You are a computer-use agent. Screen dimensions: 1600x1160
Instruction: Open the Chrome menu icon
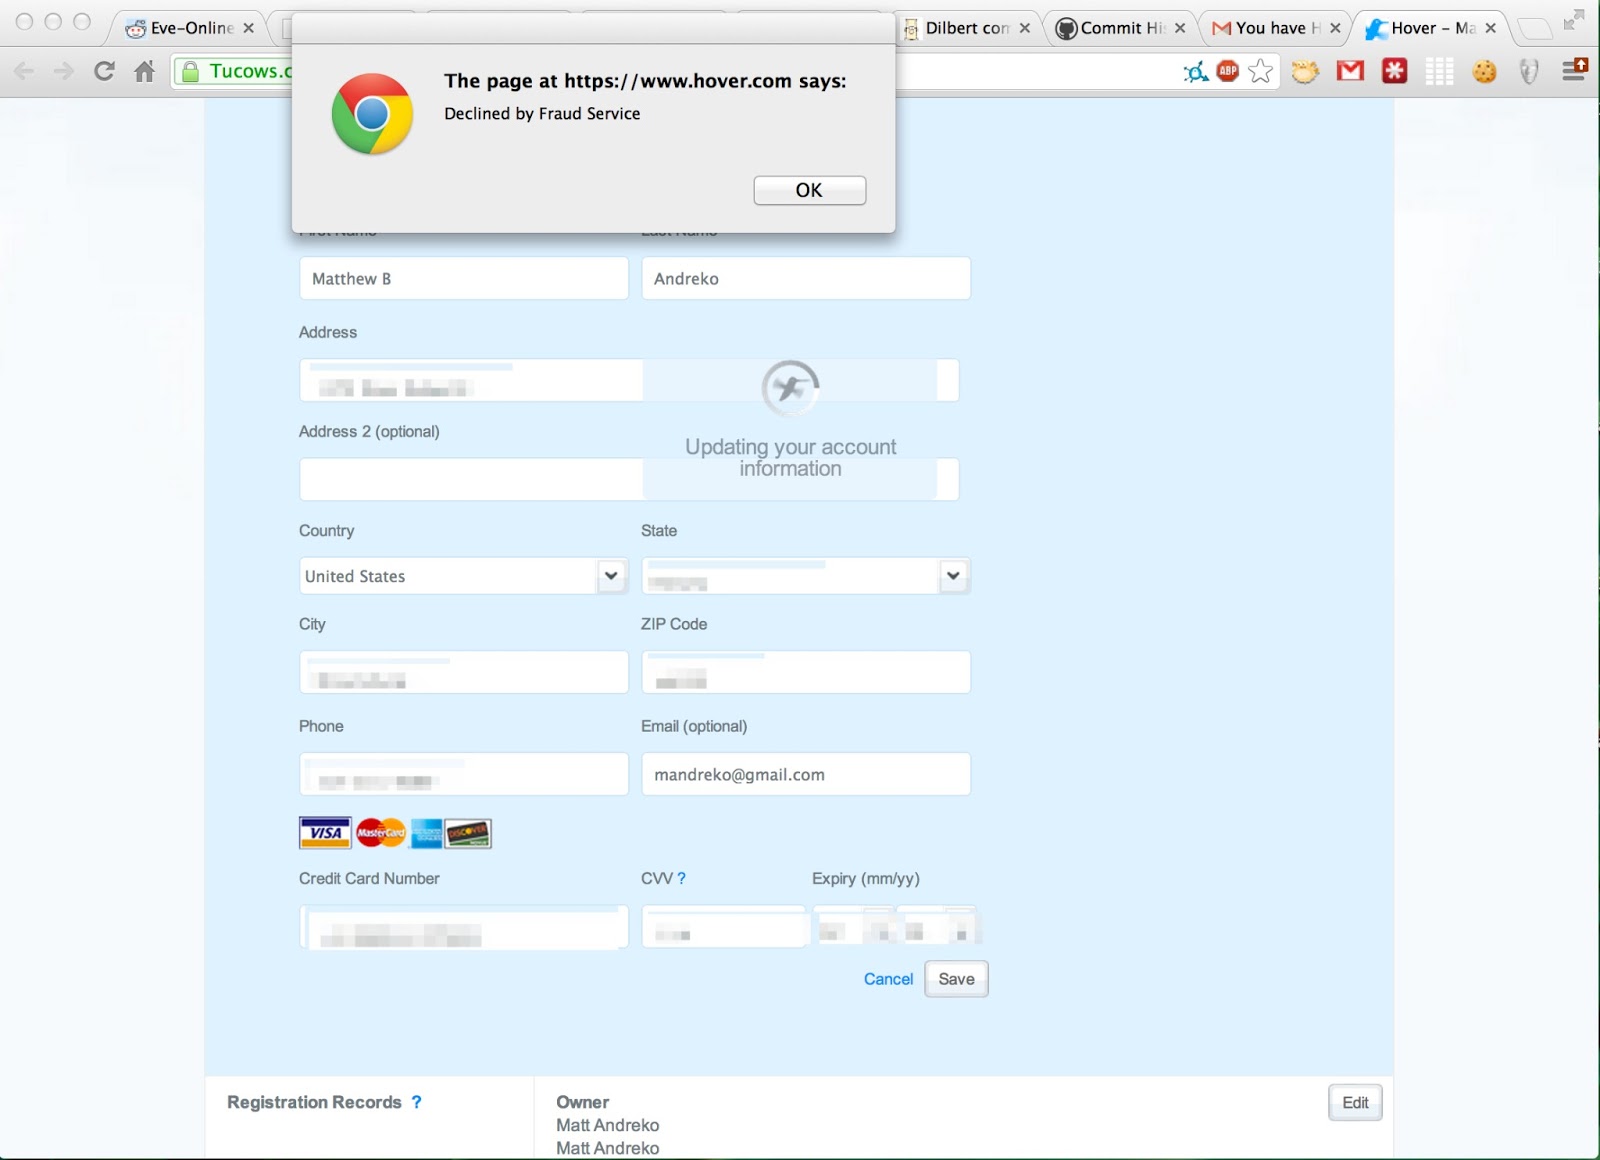click(x=1574, y=70)
